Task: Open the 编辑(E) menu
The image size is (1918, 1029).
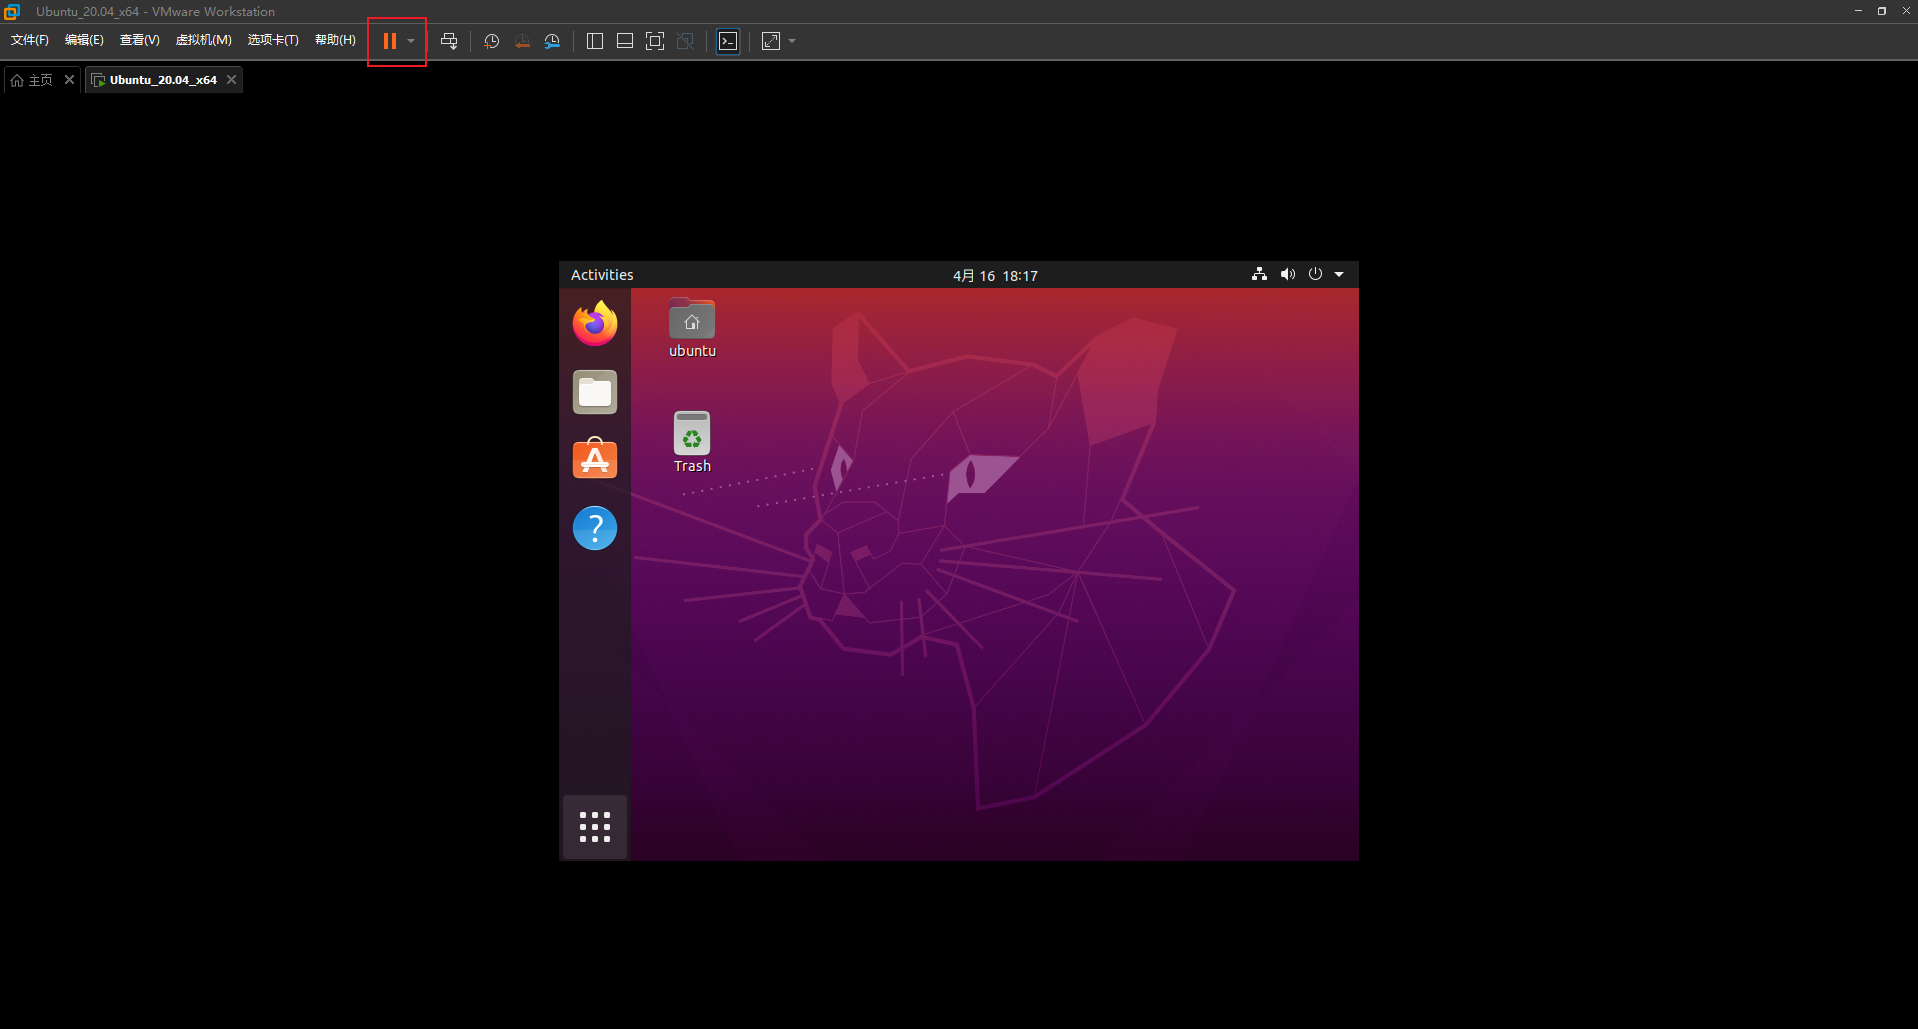Action: click(x=84, y=40)
